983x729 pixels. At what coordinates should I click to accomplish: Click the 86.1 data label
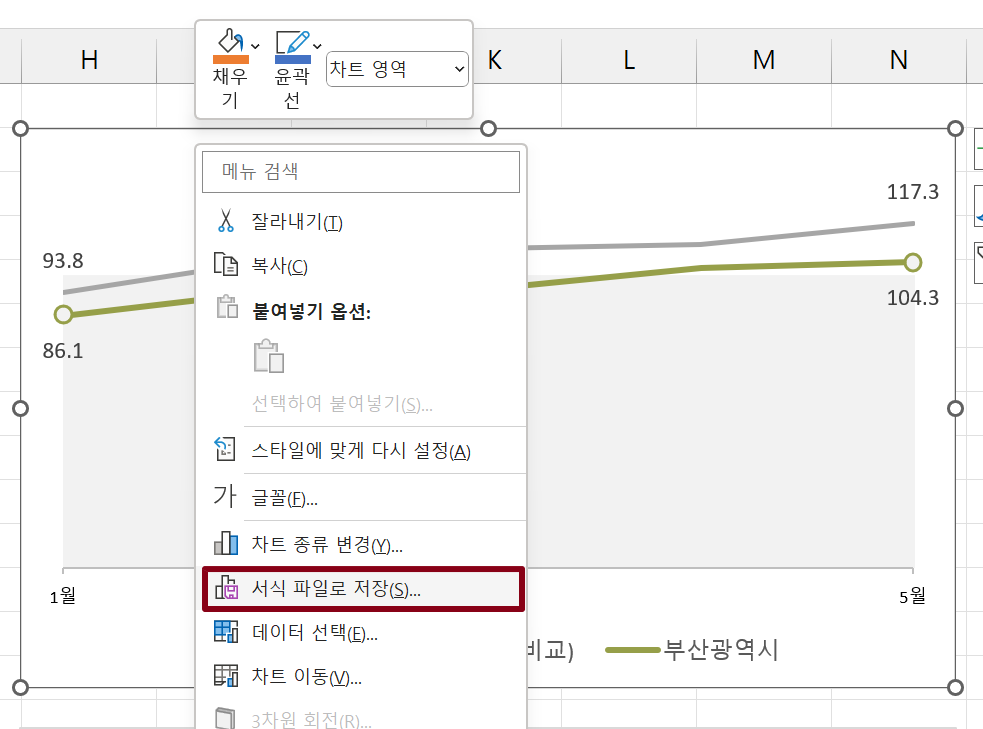point(63,351)
